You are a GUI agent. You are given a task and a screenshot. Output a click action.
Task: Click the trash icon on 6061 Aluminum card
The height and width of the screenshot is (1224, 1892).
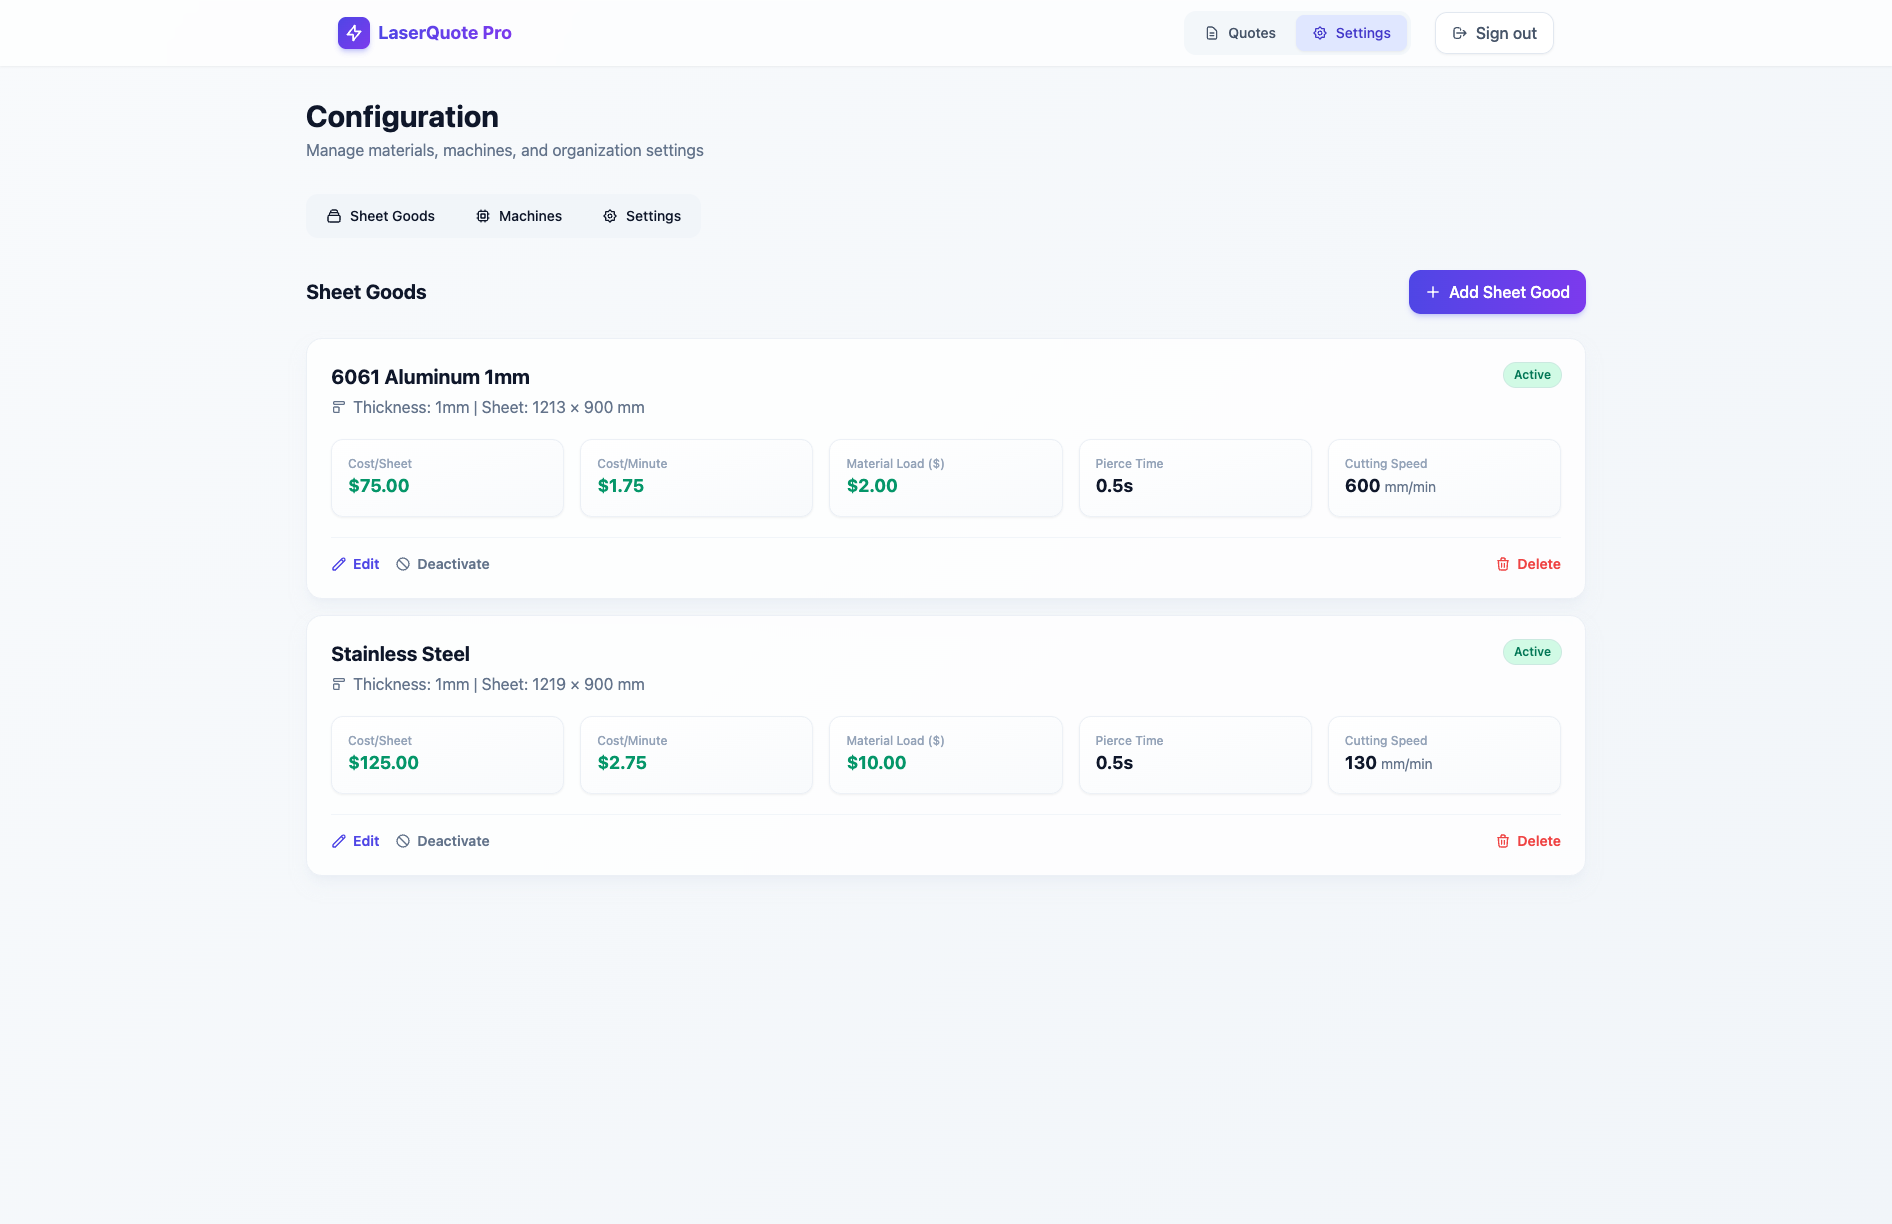click(x=1502, y=564)
